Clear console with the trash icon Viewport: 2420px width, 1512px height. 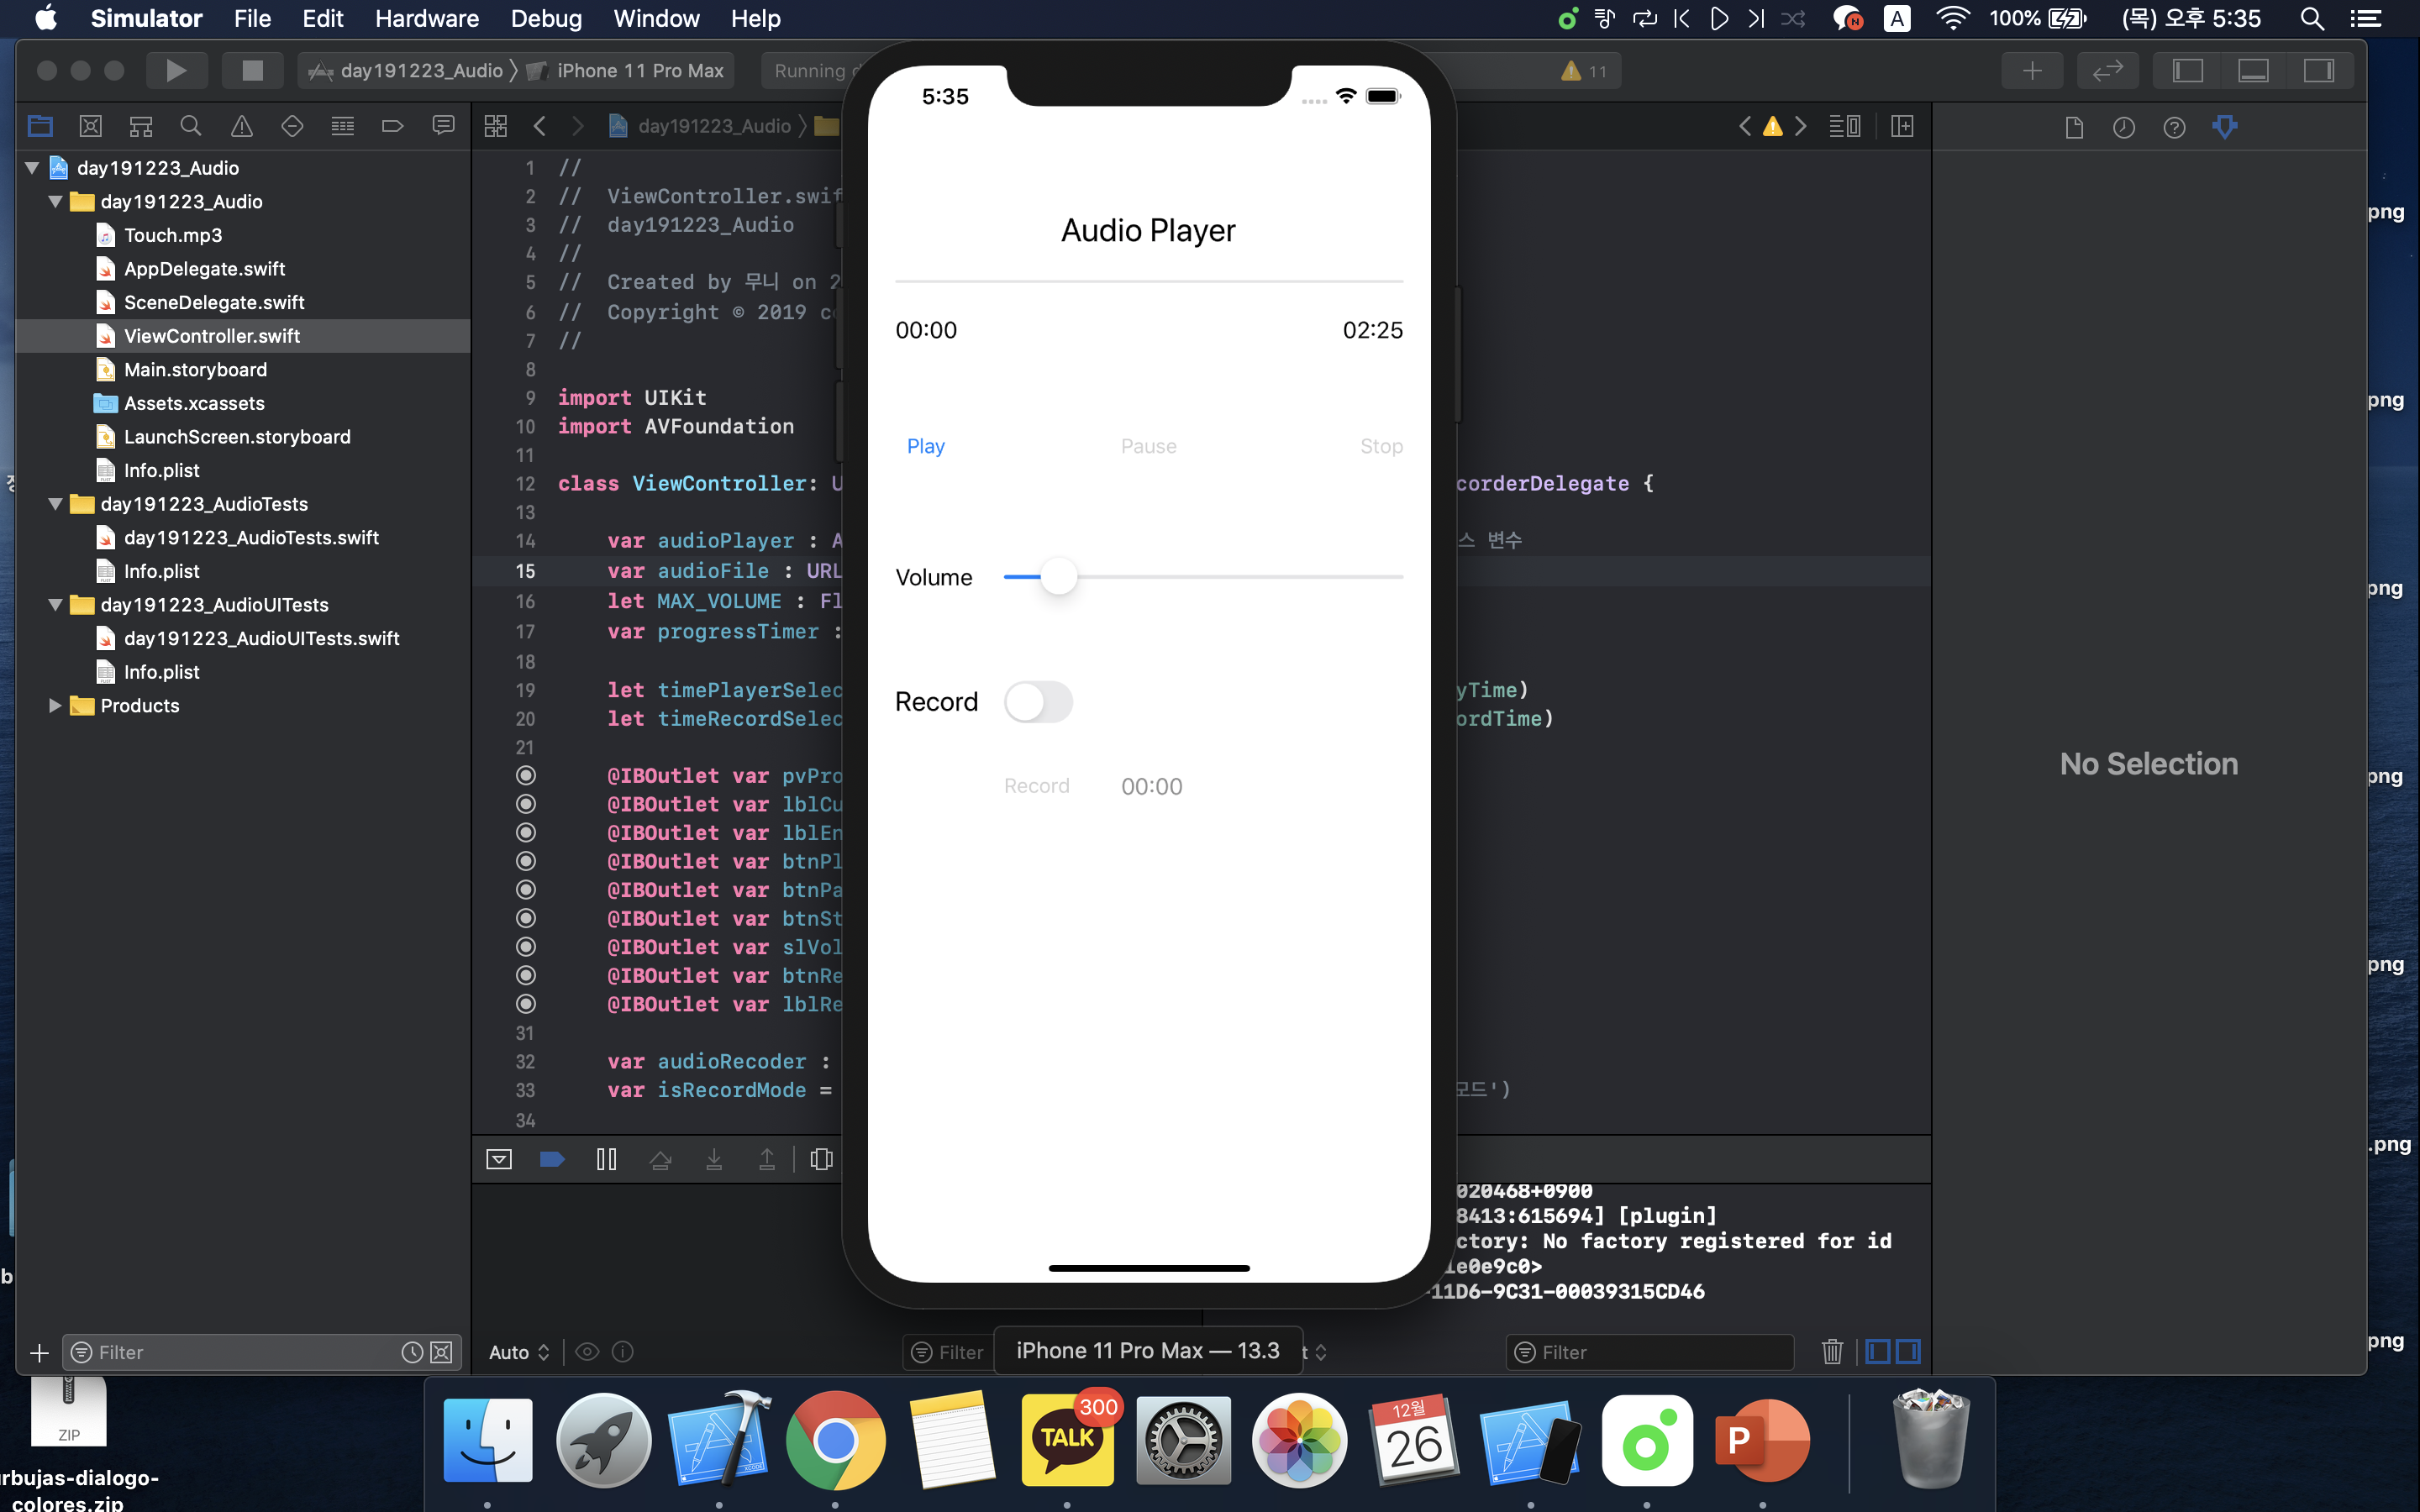[1831, 1352]
